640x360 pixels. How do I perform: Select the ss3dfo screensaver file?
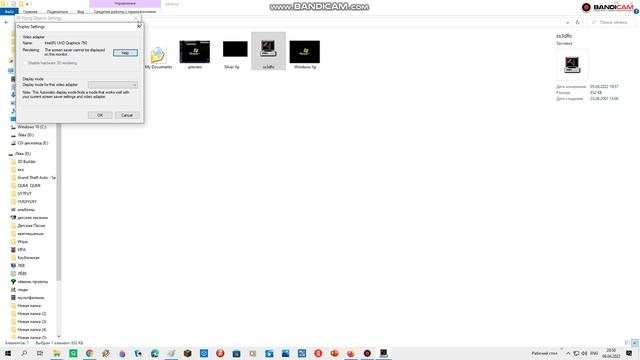click(x=268, y=51)
